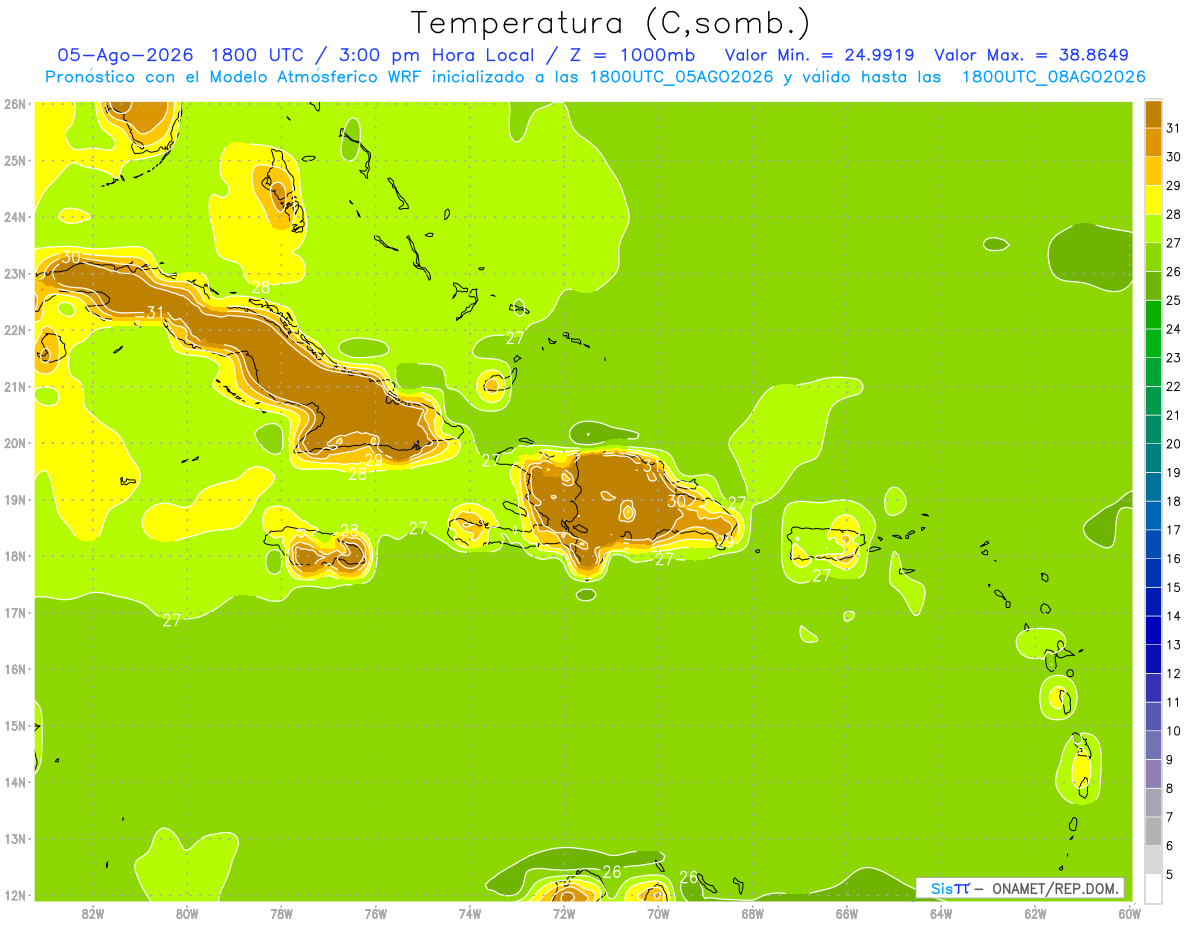Image resolution: width=1200 pixels, height=927 pixels.
Task: Click the '66W' longitude axis label
Action: pyautogui.click(x=846, y=913)
